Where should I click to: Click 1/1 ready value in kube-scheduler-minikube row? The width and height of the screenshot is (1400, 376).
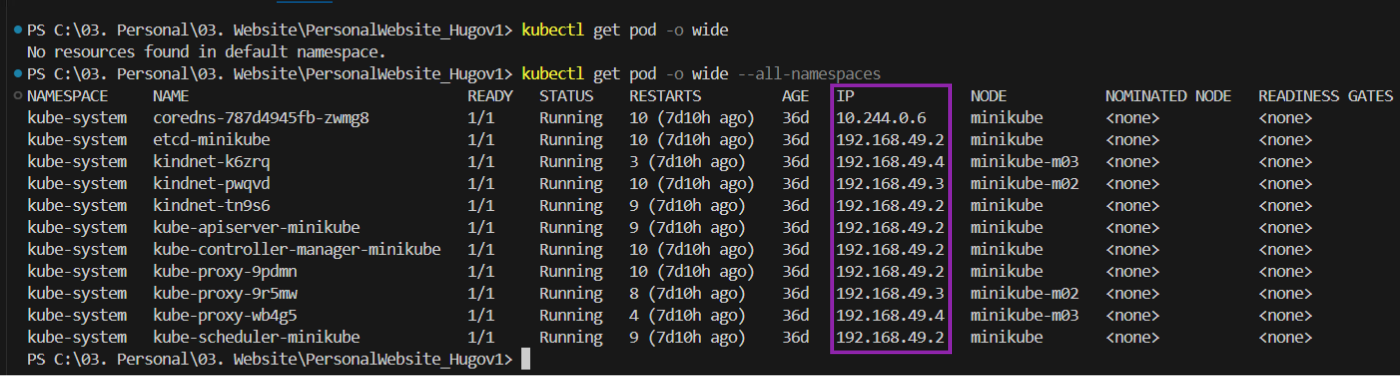click(481, 337)
